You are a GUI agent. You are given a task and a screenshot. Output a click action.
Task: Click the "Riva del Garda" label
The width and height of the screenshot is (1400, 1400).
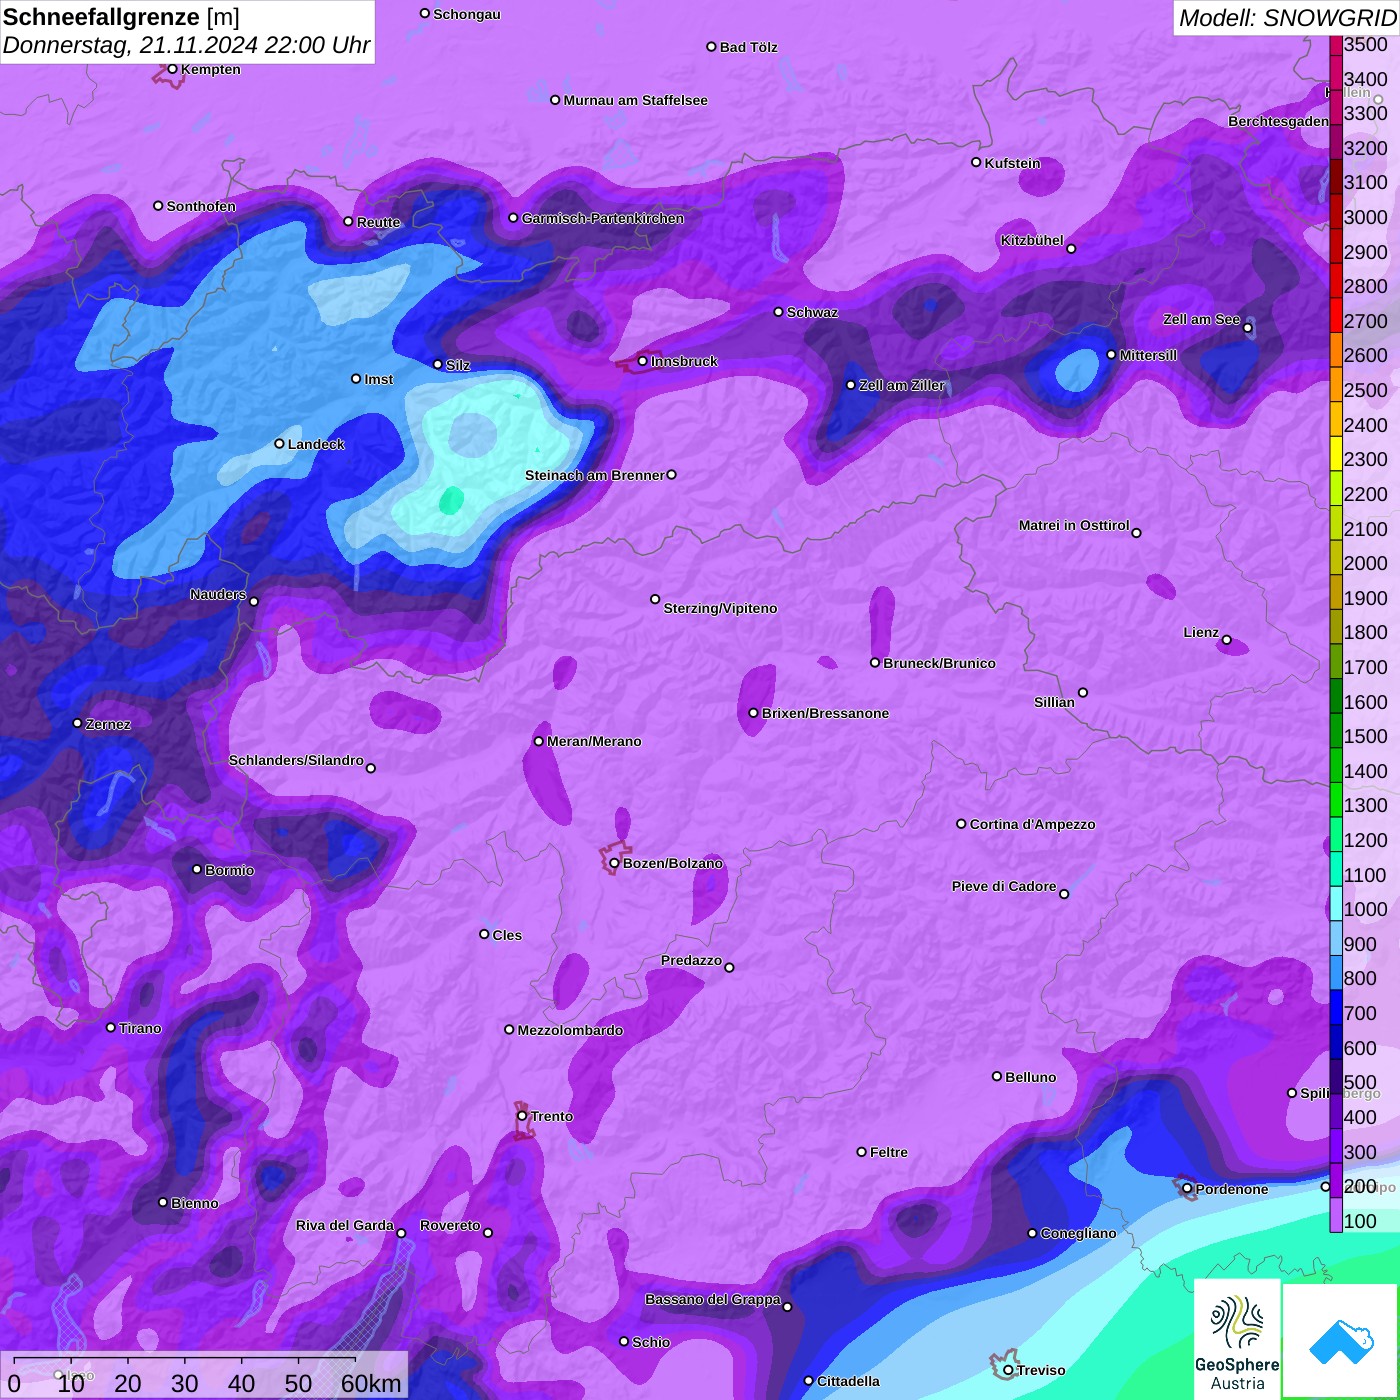click(345, 1225)
